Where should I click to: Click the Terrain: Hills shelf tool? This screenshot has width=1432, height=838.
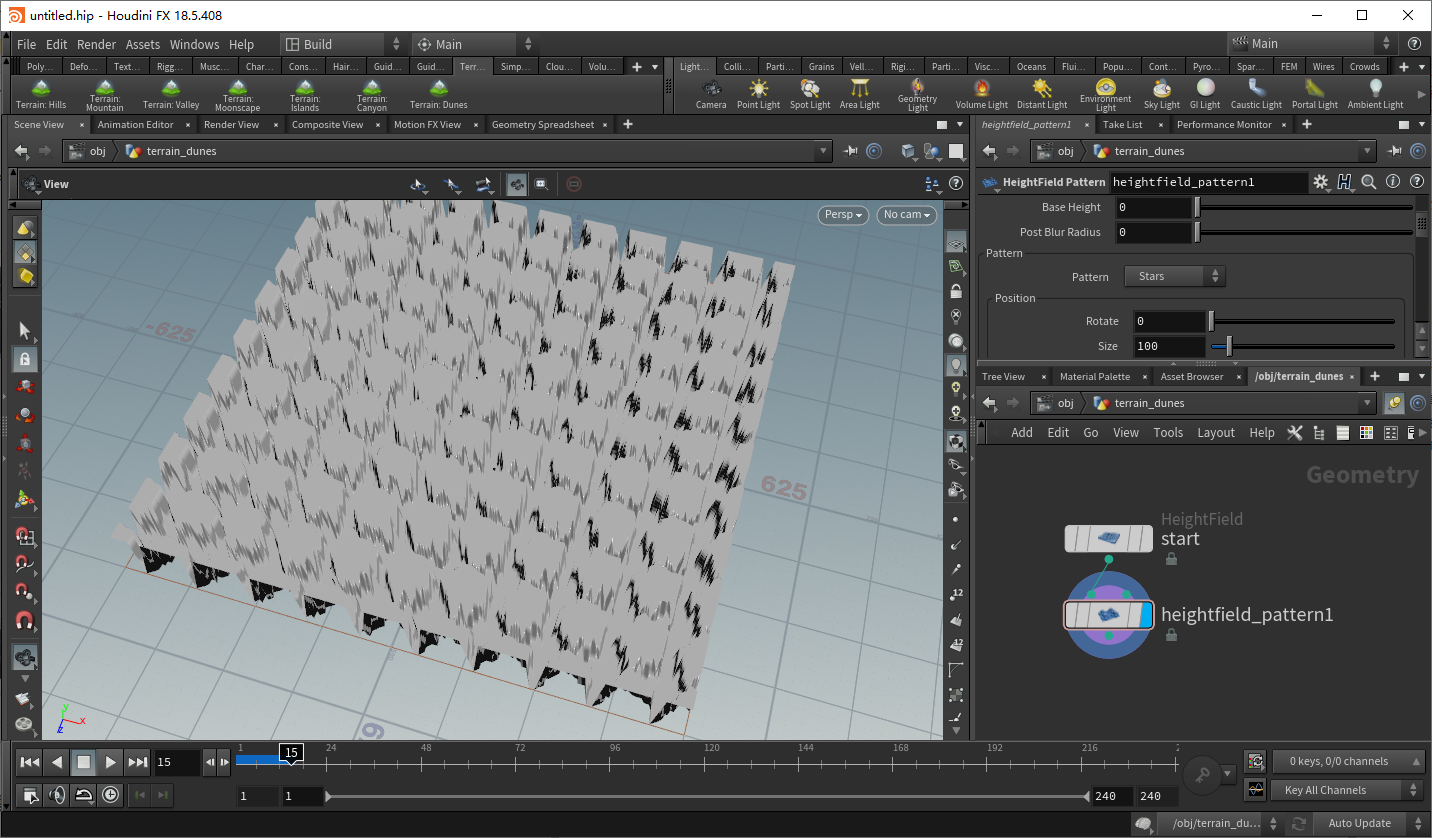[x=40, y=94]
